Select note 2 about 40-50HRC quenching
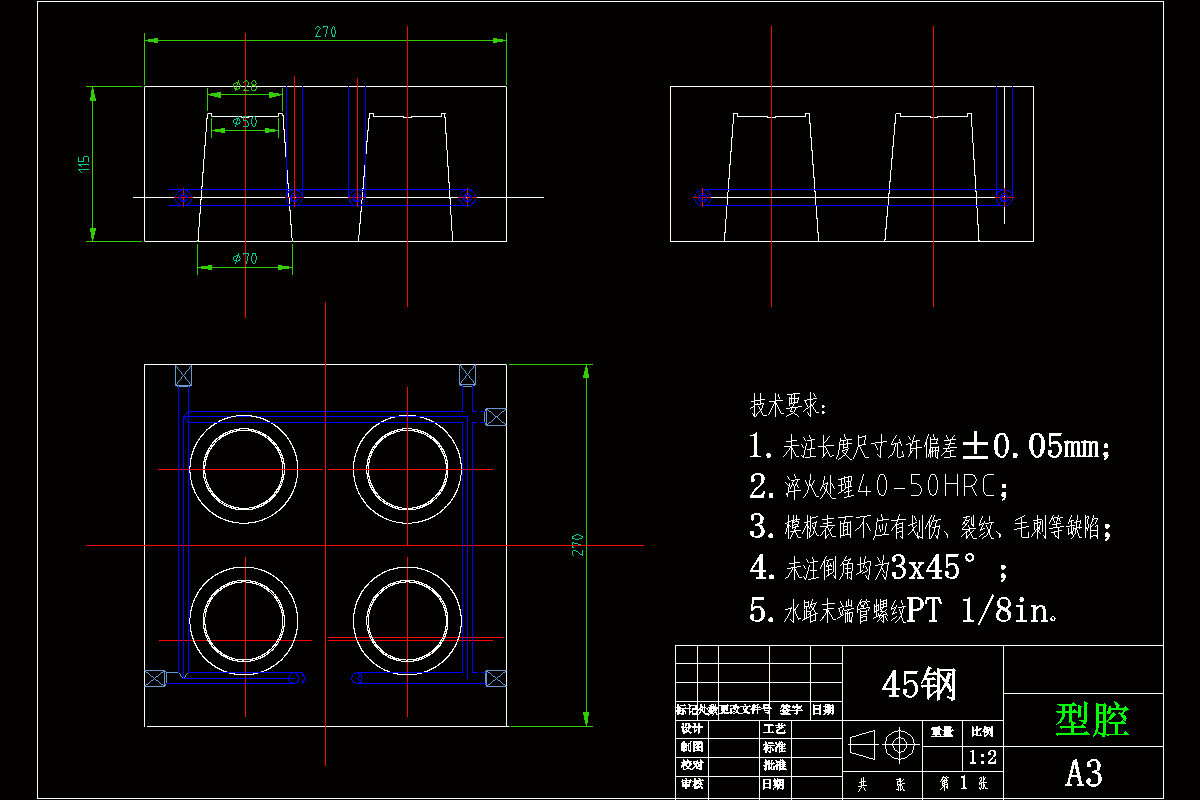 coord(879,487)
